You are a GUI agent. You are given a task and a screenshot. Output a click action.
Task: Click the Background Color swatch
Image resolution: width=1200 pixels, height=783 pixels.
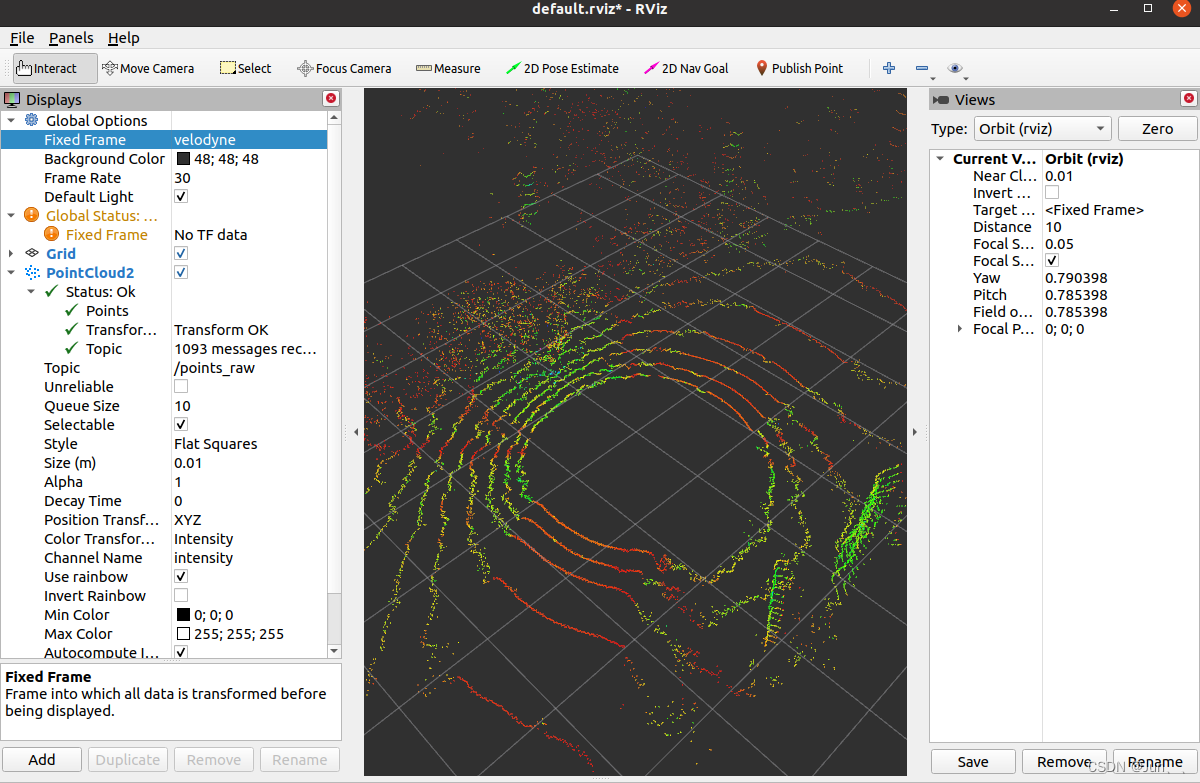tap(184, 159)
